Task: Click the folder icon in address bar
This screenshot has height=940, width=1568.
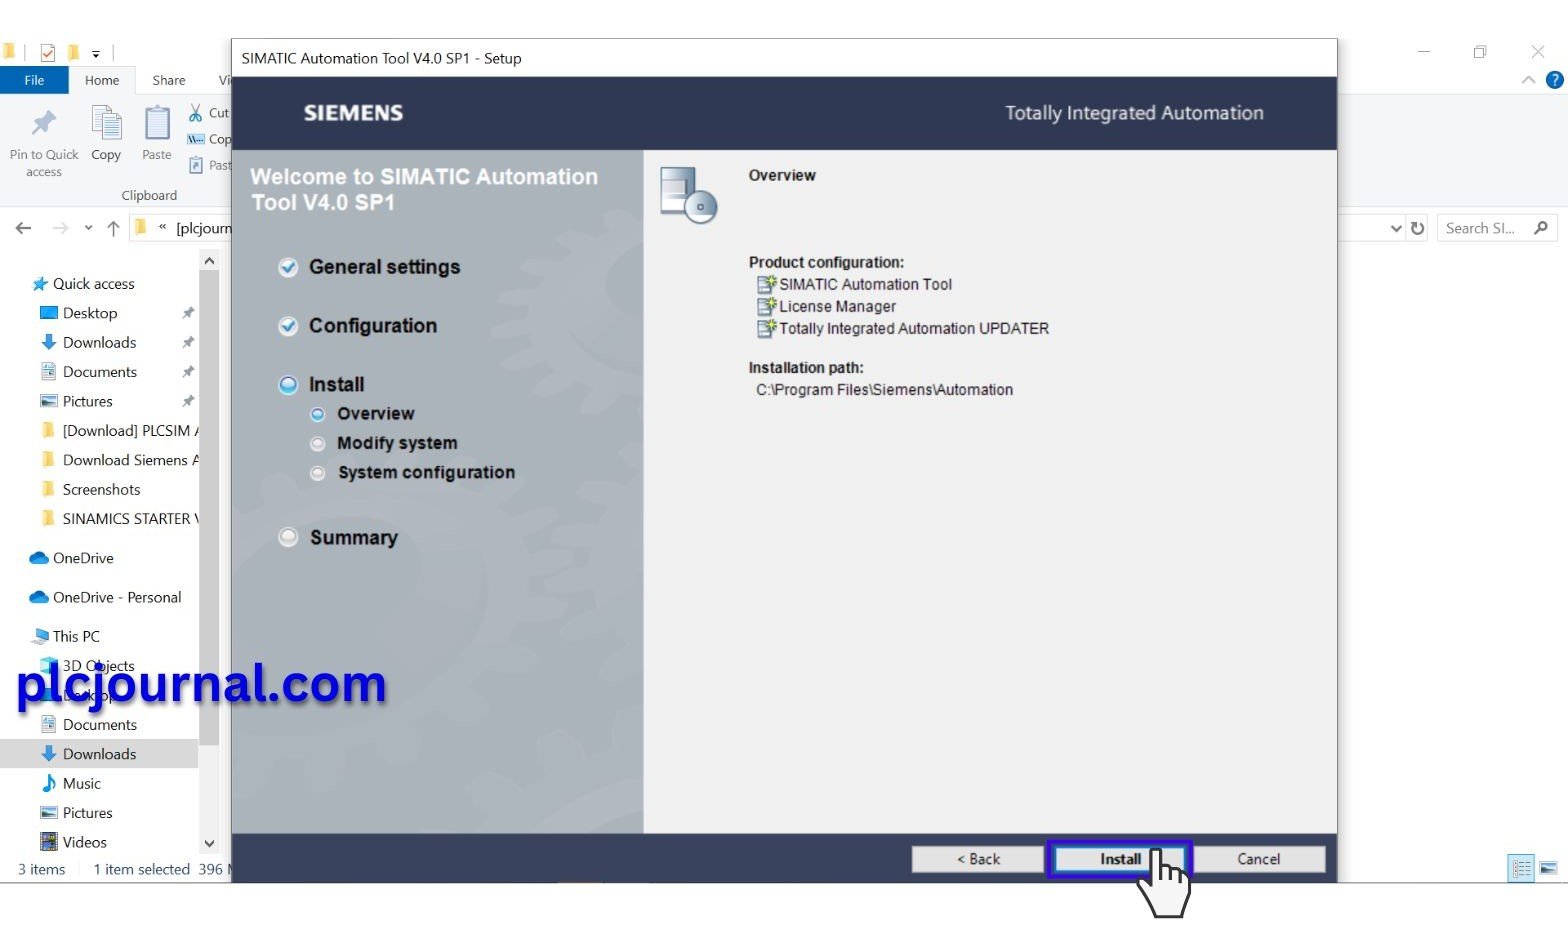Action: tap(140, 228)
